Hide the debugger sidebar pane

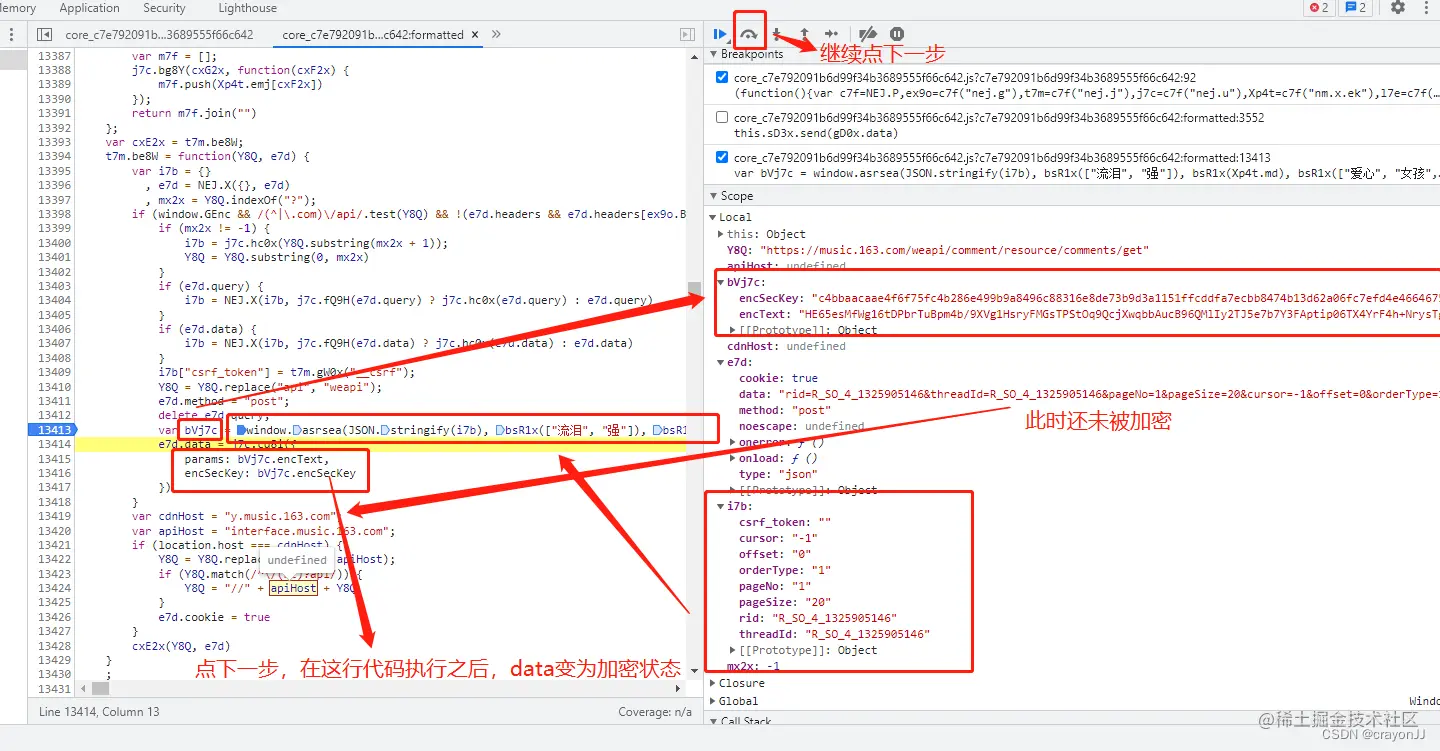coord(687,34)
